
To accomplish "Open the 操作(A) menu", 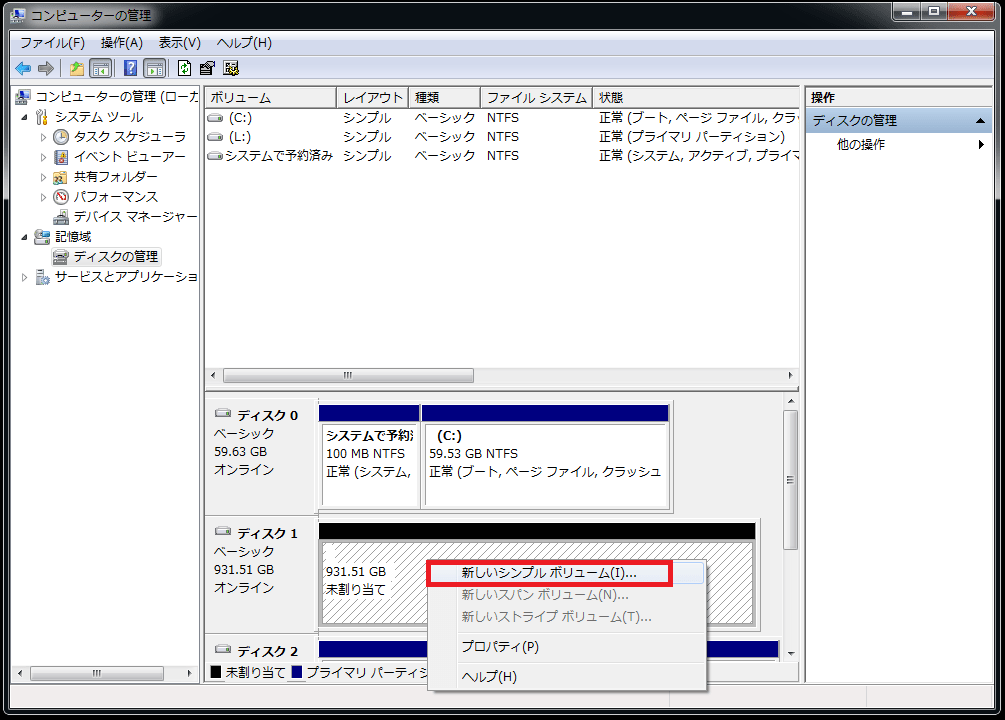I will pos(121,43).
